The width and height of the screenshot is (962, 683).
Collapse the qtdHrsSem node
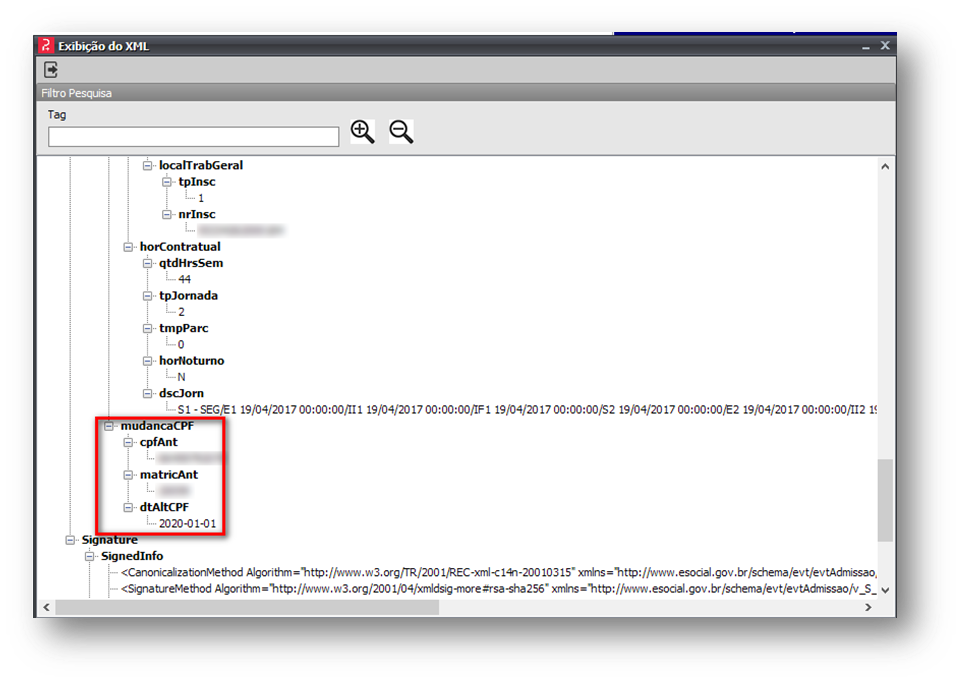pos(147,263)
